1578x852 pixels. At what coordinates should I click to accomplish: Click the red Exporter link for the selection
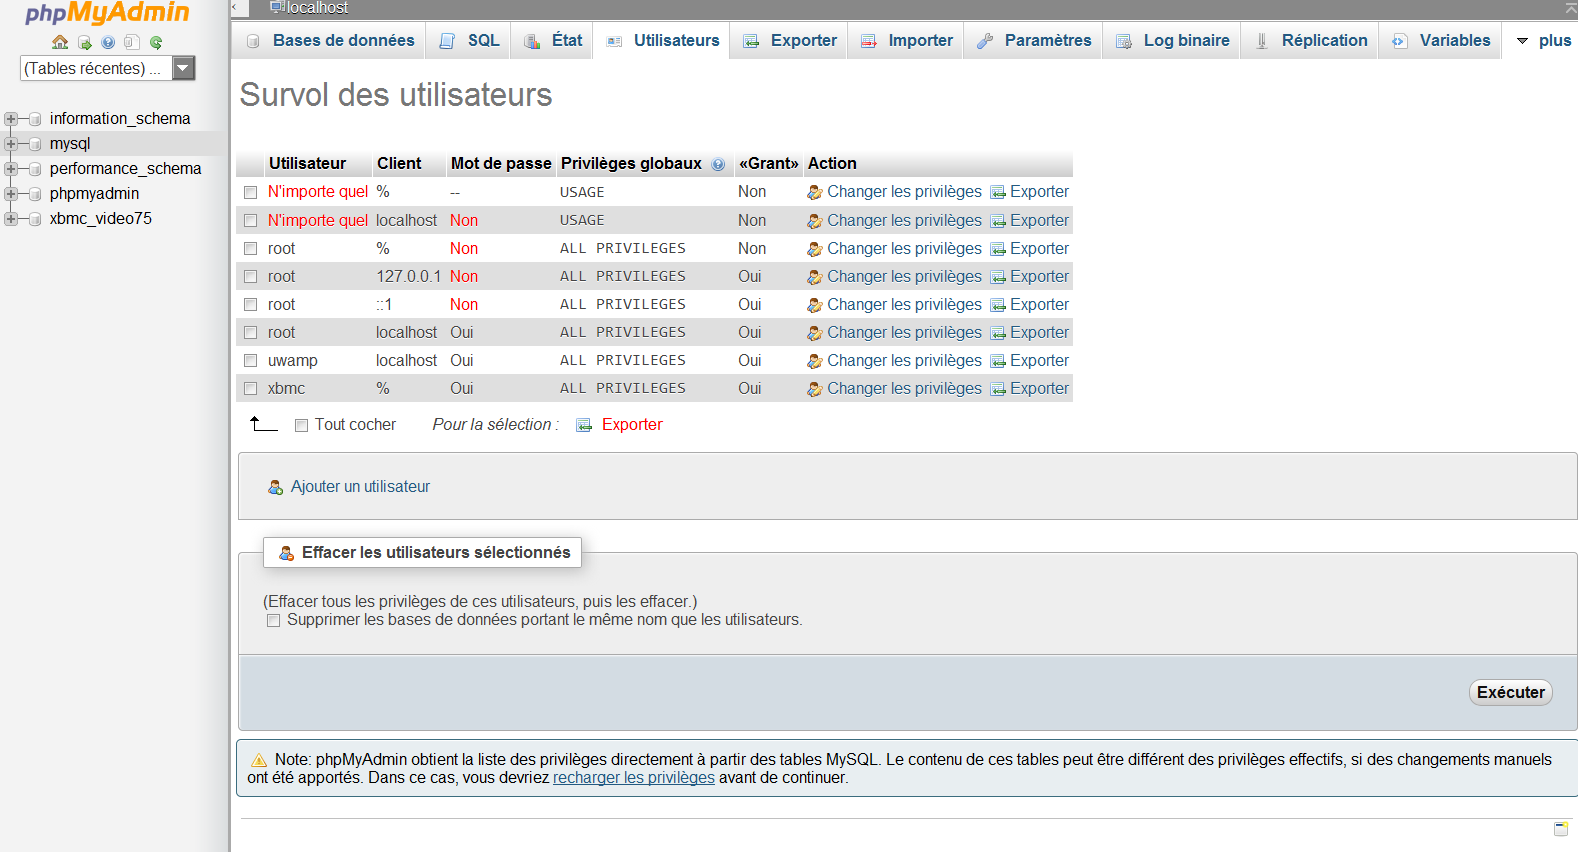pos(632,425)
